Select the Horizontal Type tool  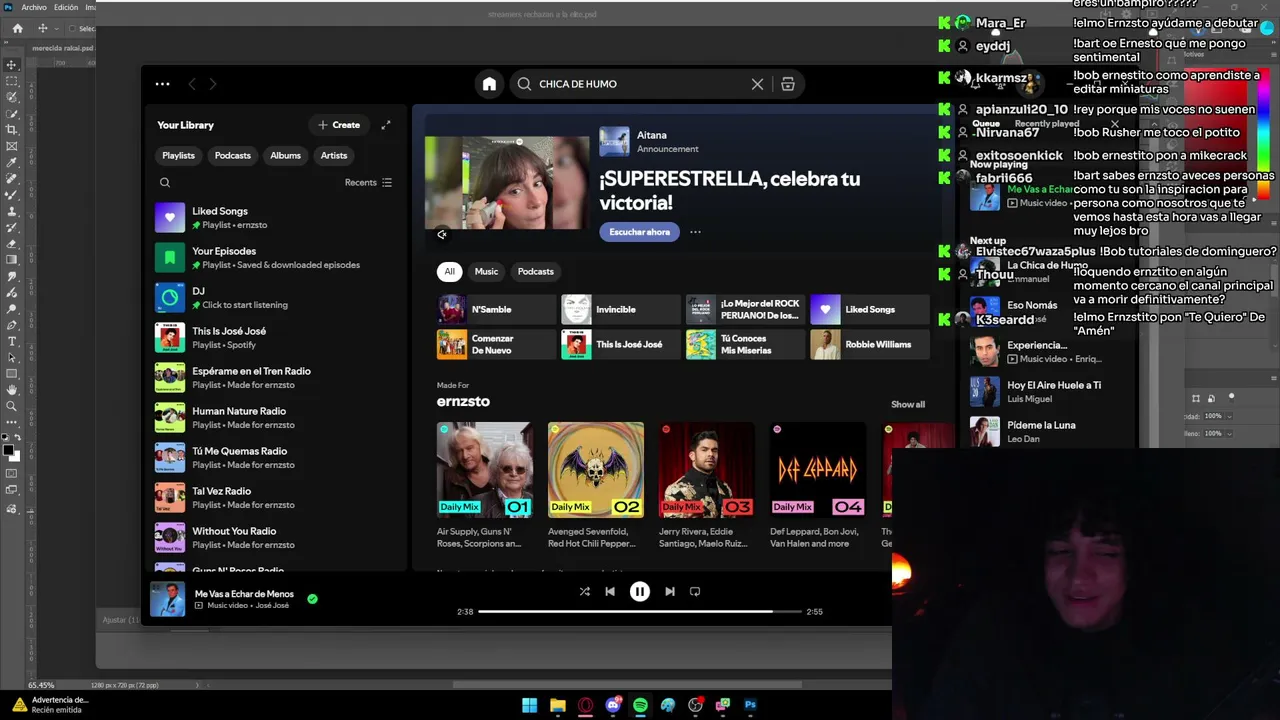tap(12, 341)
